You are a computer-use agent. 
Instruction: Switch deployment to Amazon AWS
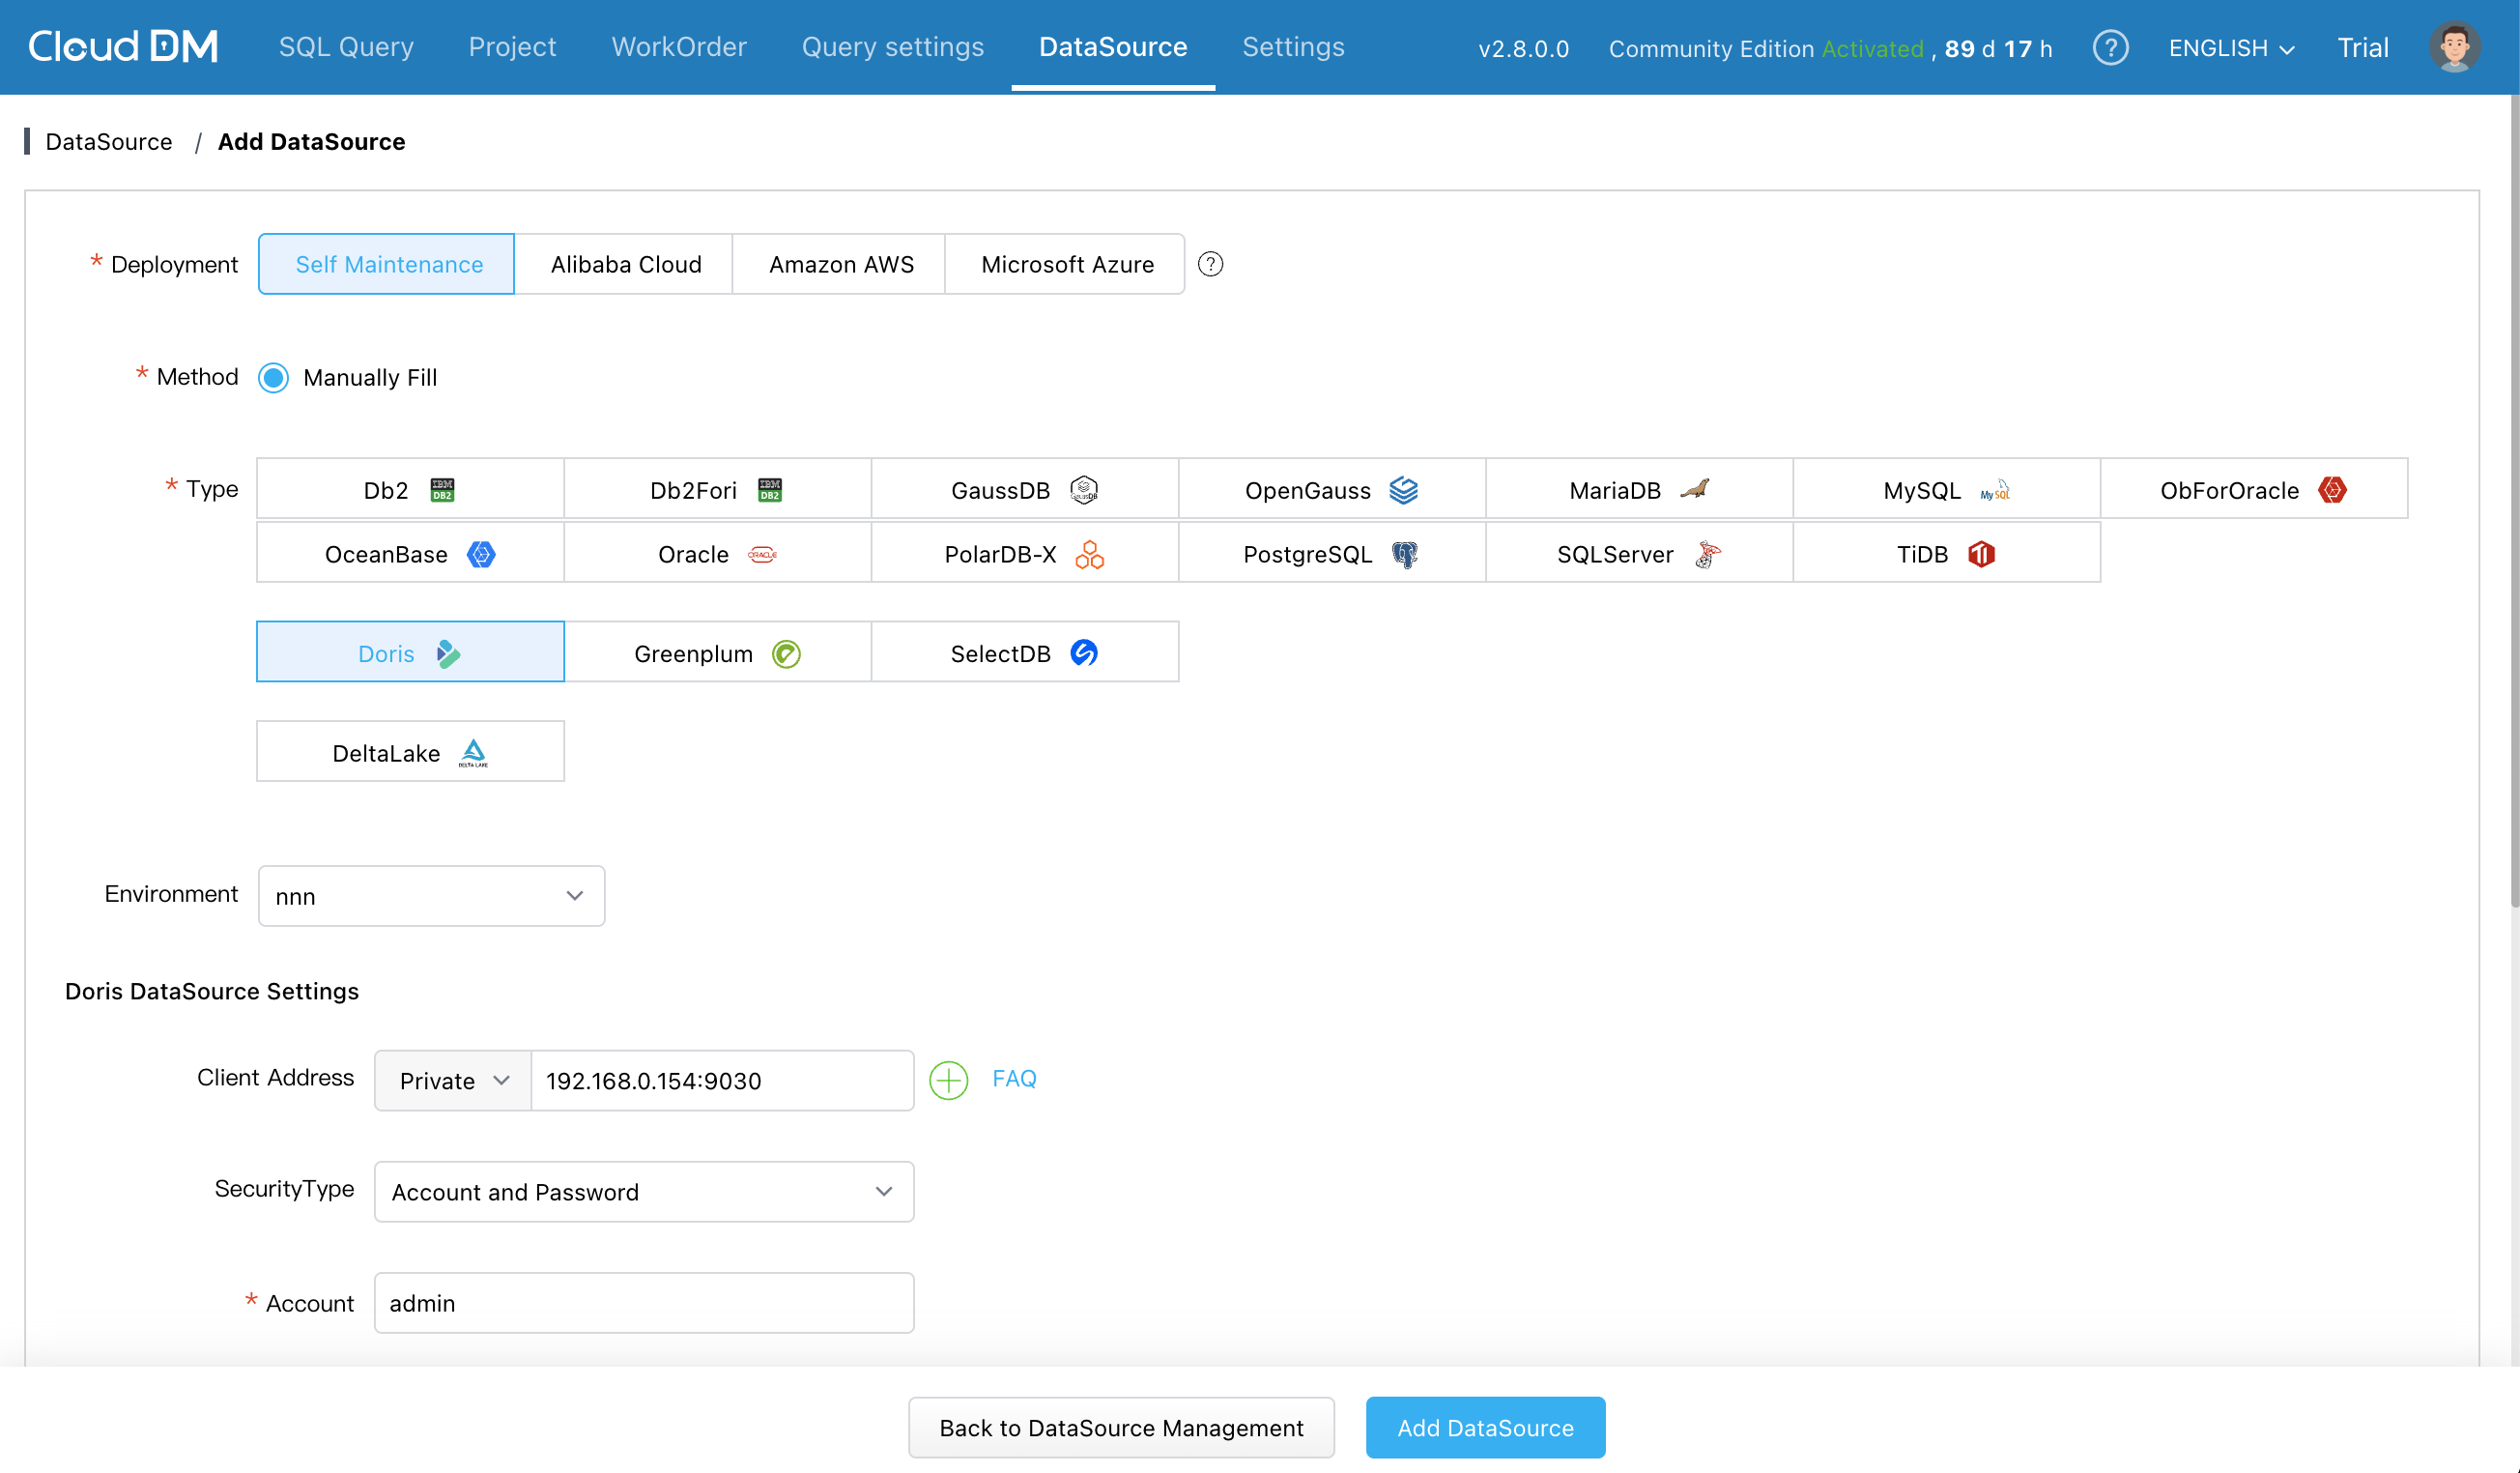pyautogui.click(x=840, y=264)
